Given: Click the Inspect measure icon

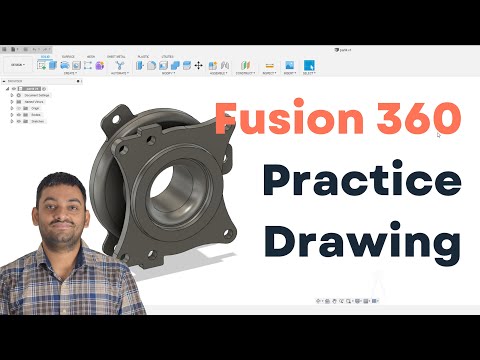Looking at the screenshot, I should coord(270,66).
